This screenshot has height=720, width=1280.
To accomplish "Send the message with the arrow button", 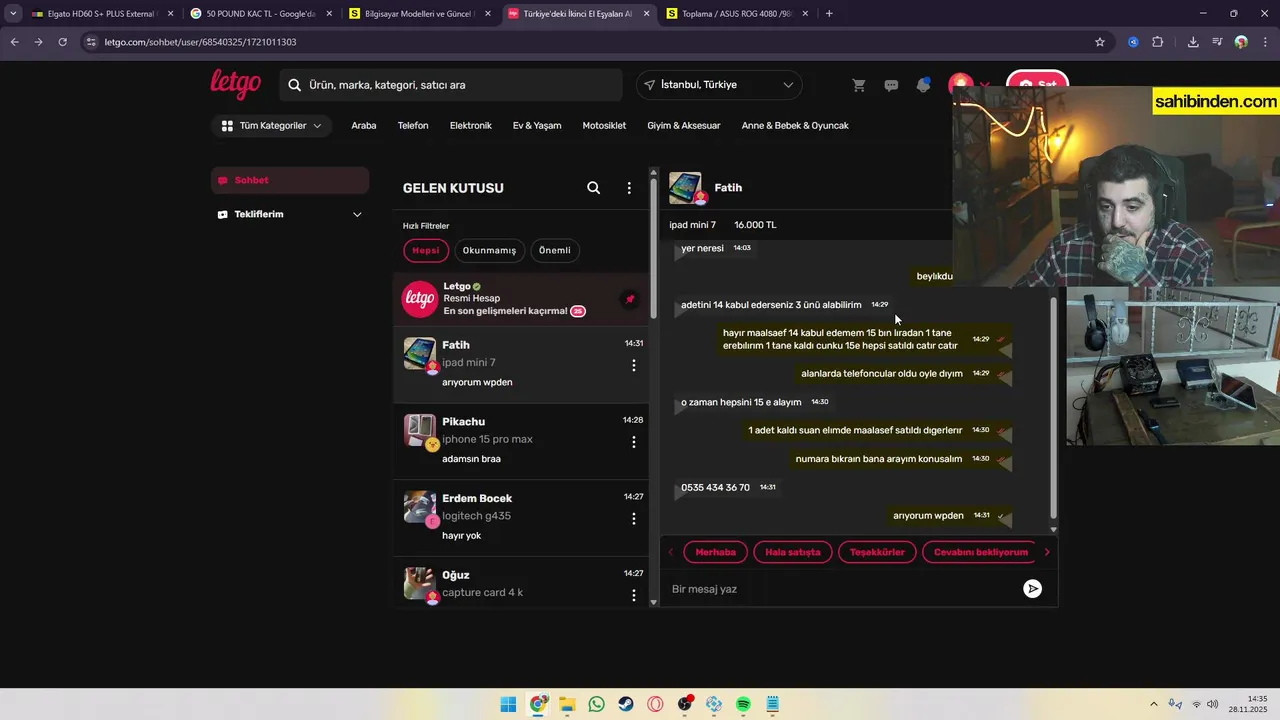I will click(1032, 589).
